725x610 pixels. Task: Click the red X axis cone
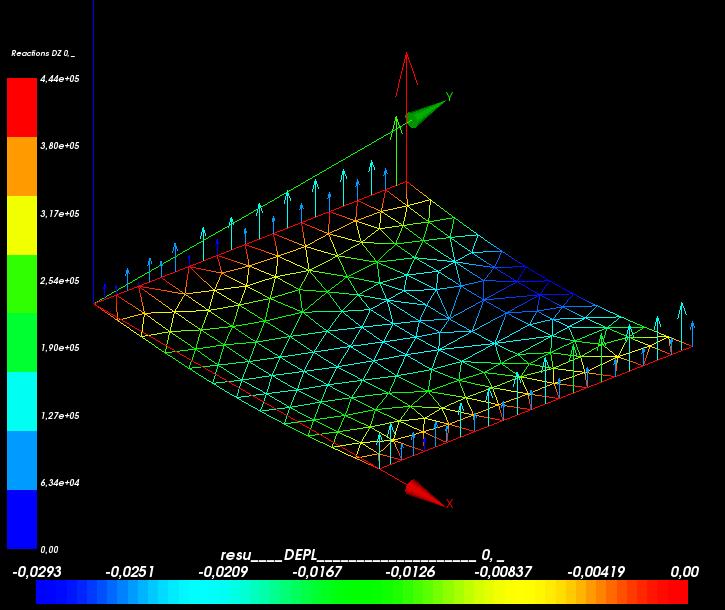(x=425, y=493)
